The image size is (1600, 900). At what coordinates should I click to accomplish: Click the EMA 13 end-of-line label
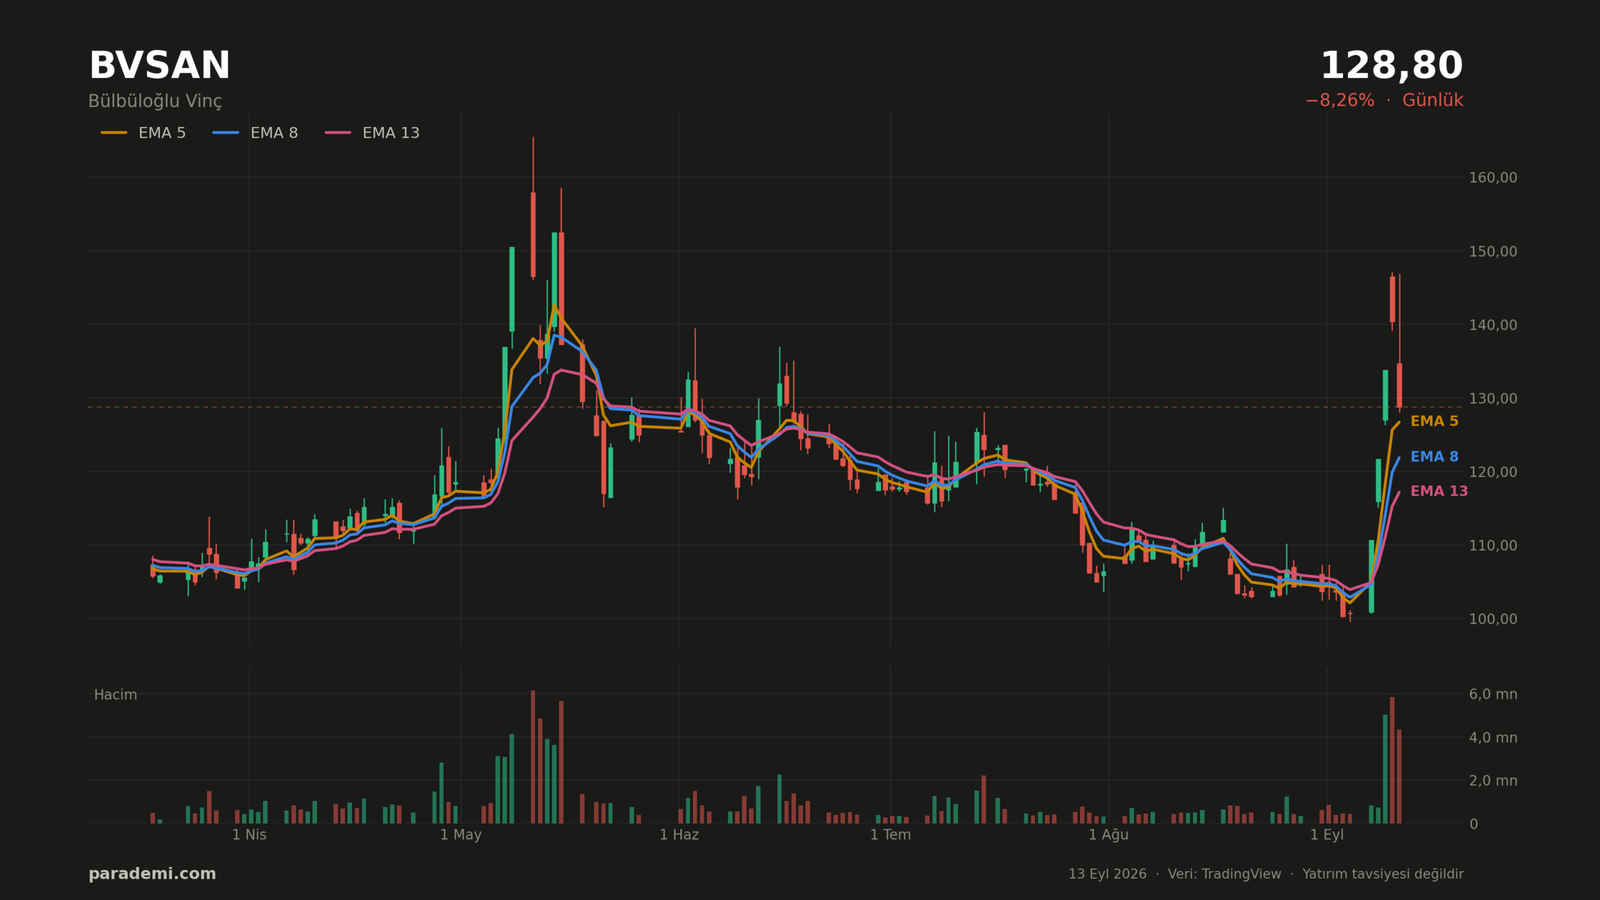(x=1439, y=491)
